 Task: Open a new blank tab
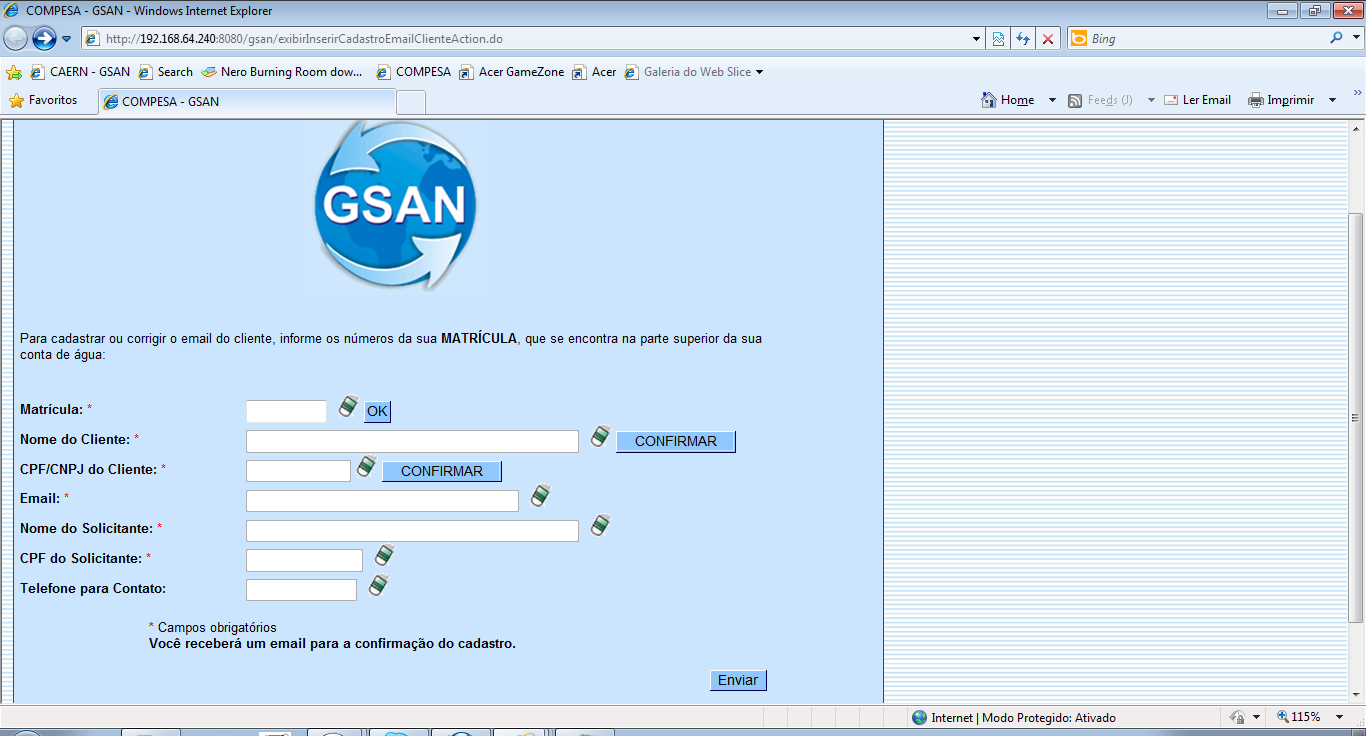pos(411,102)
